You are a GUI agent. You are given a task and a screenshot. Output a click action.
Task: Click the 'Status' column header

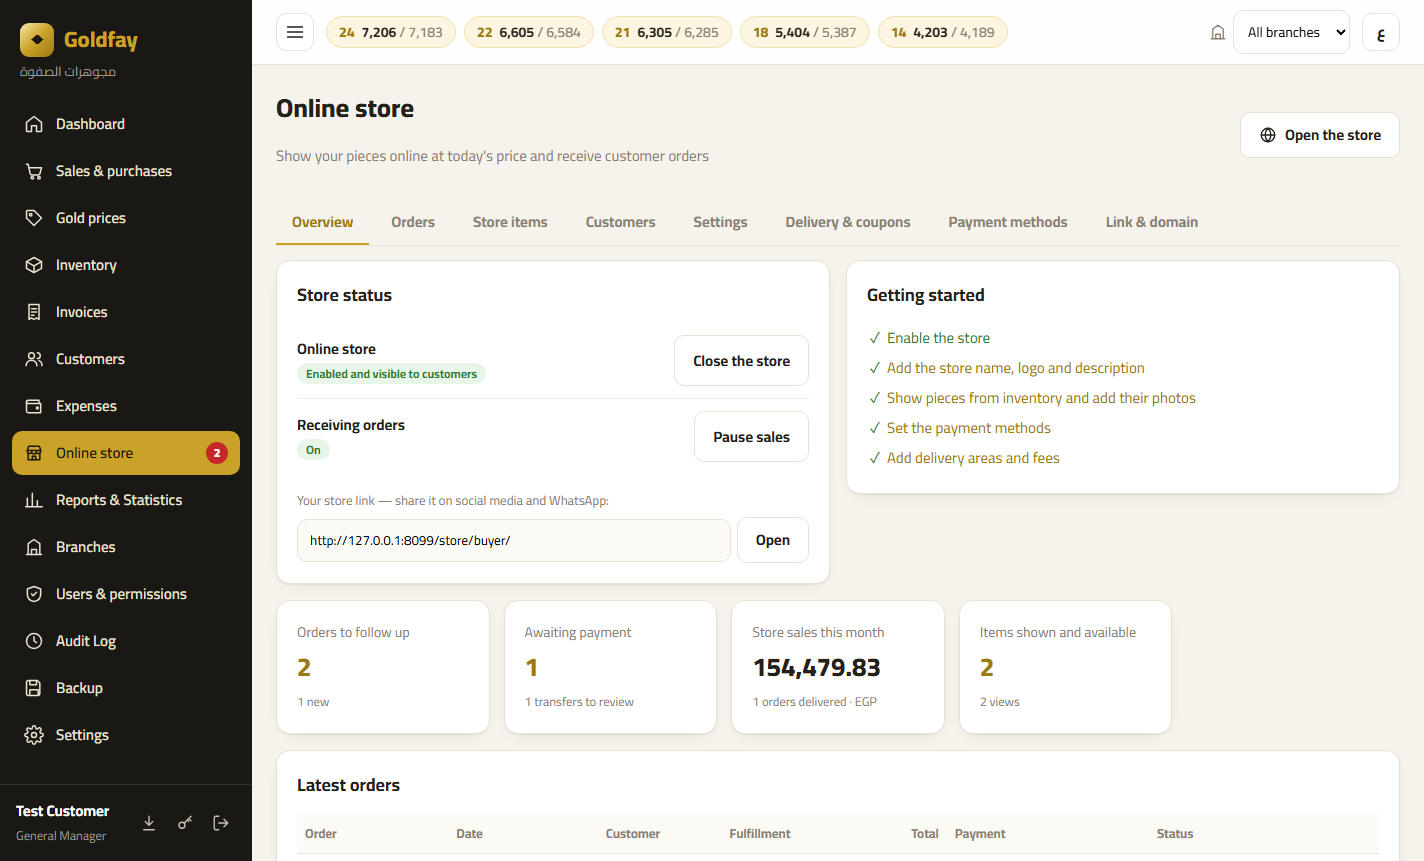(x=1175, y=834)
